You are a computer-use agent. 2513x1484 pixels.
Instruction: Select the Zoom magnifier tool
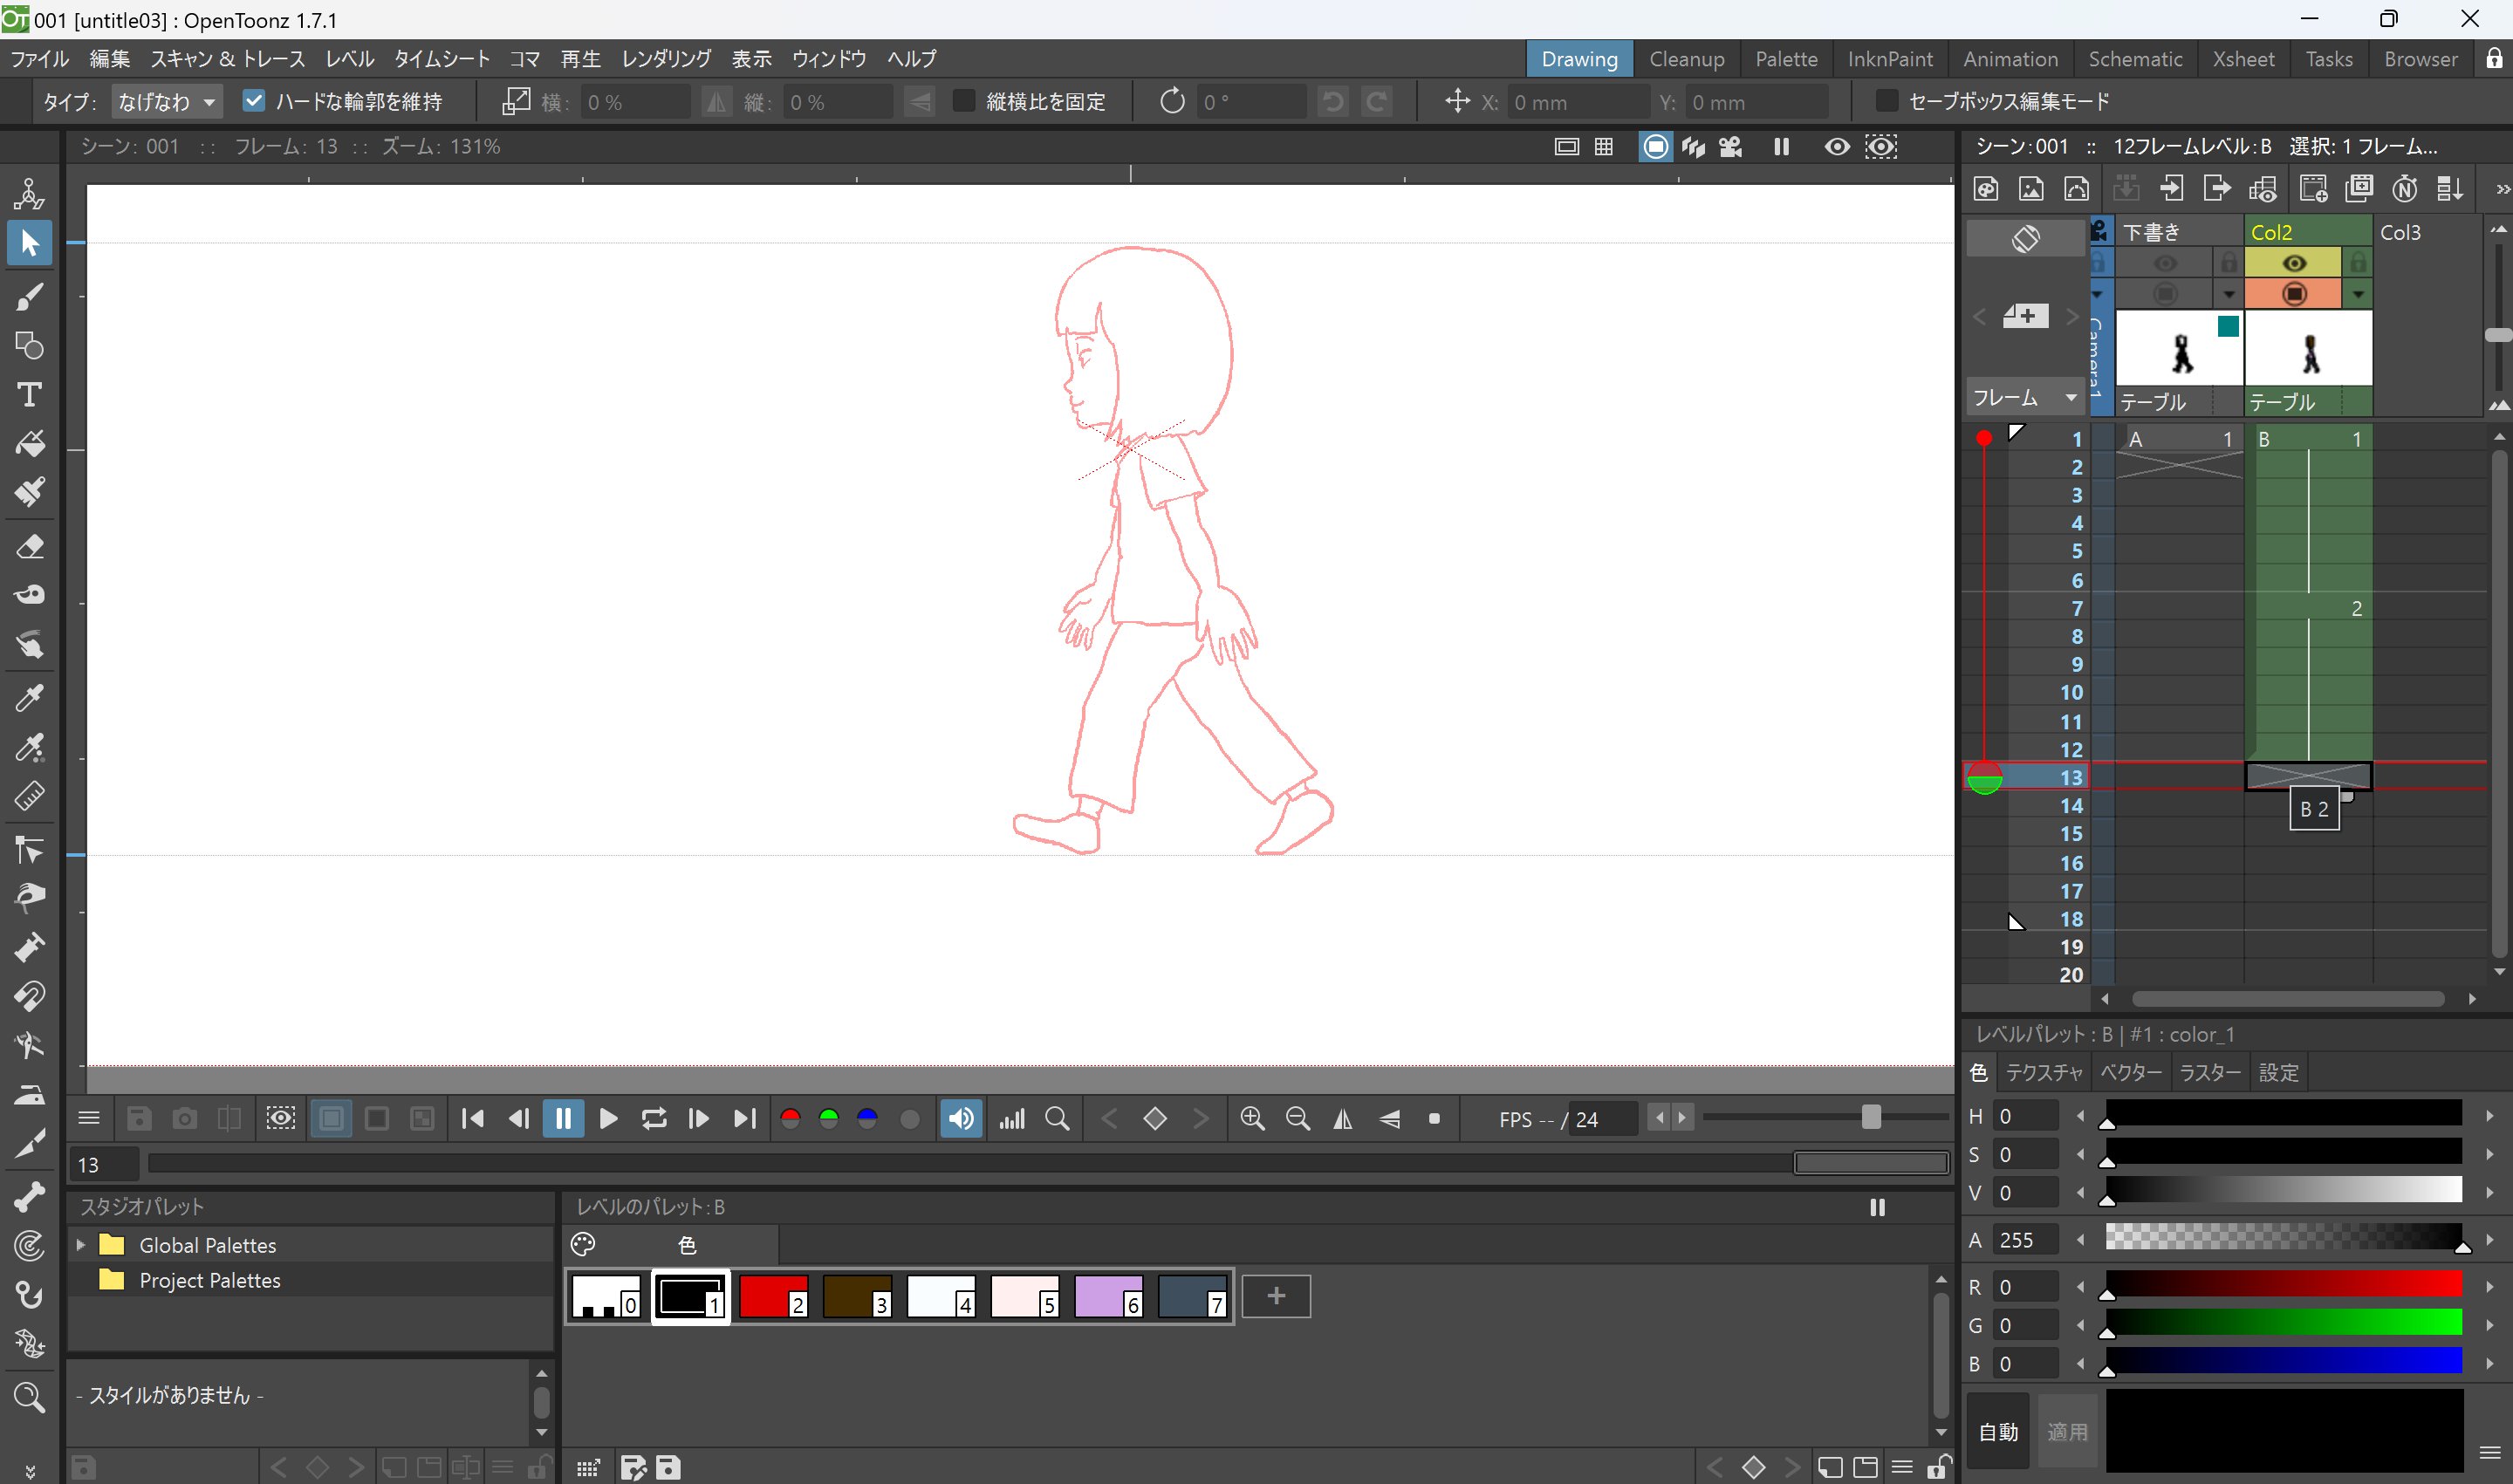click(x=29, y=1397)
